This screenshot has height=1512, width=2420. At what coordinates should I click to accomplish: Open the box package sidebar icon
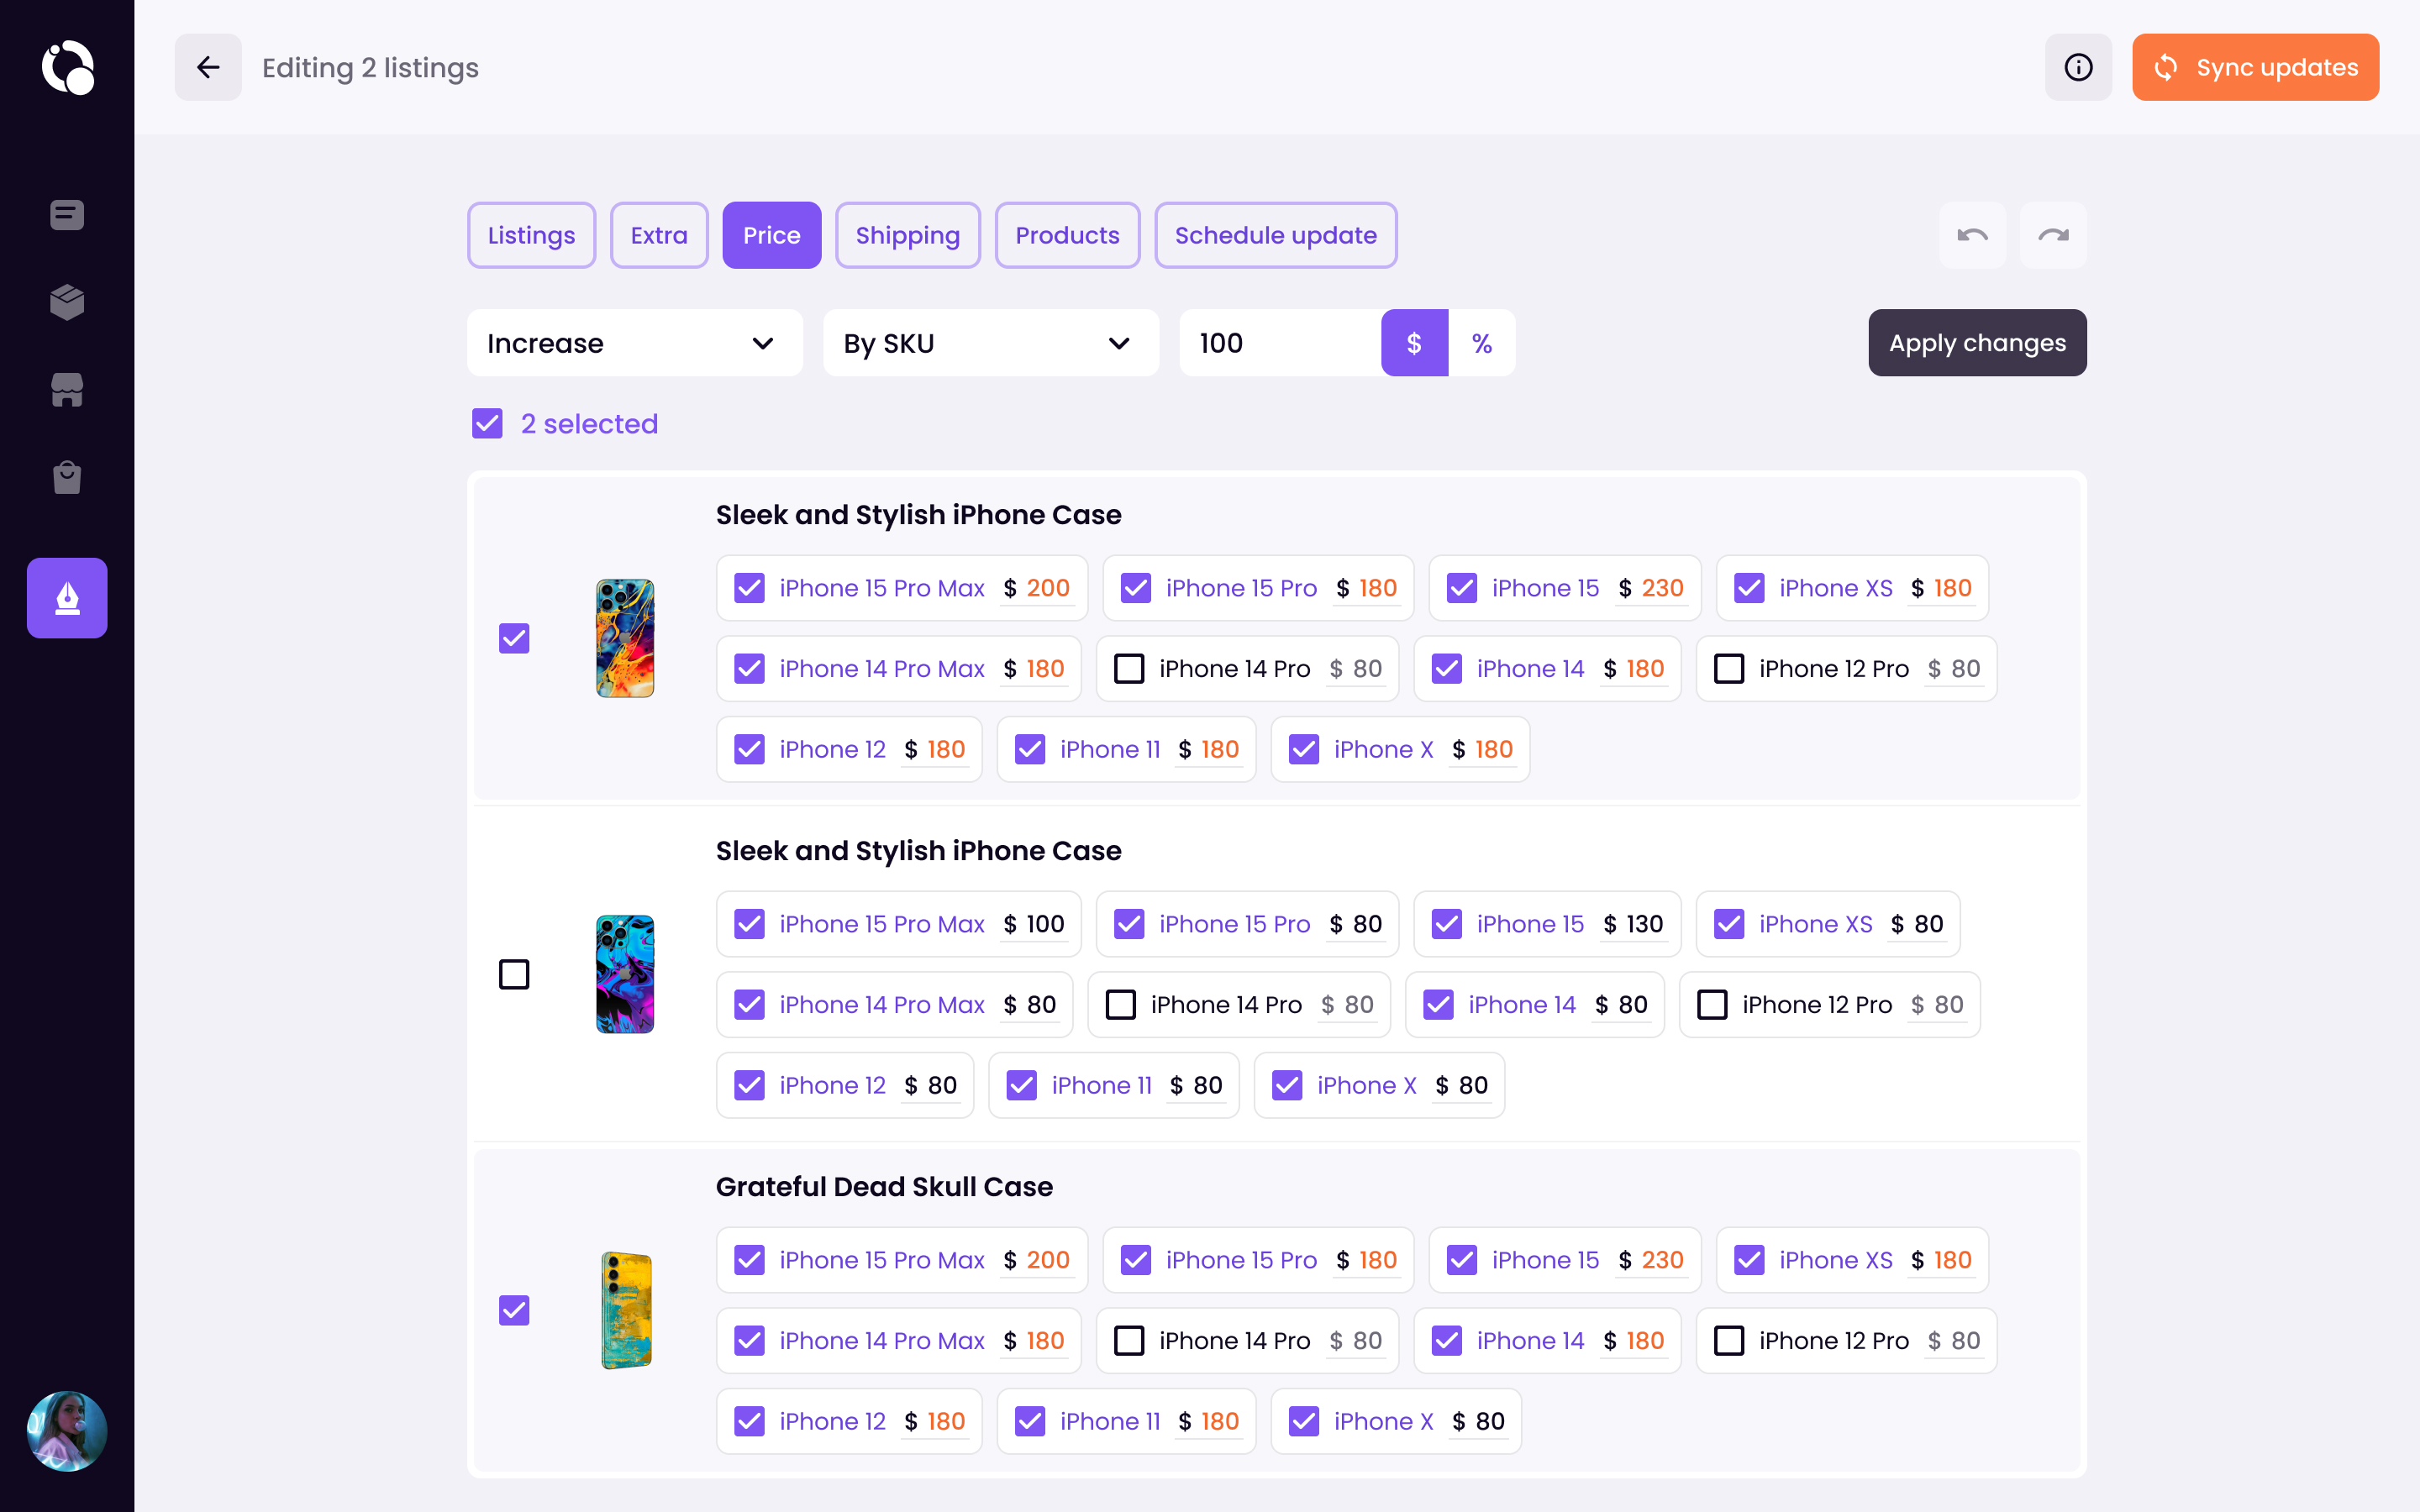tap(67, 302)
